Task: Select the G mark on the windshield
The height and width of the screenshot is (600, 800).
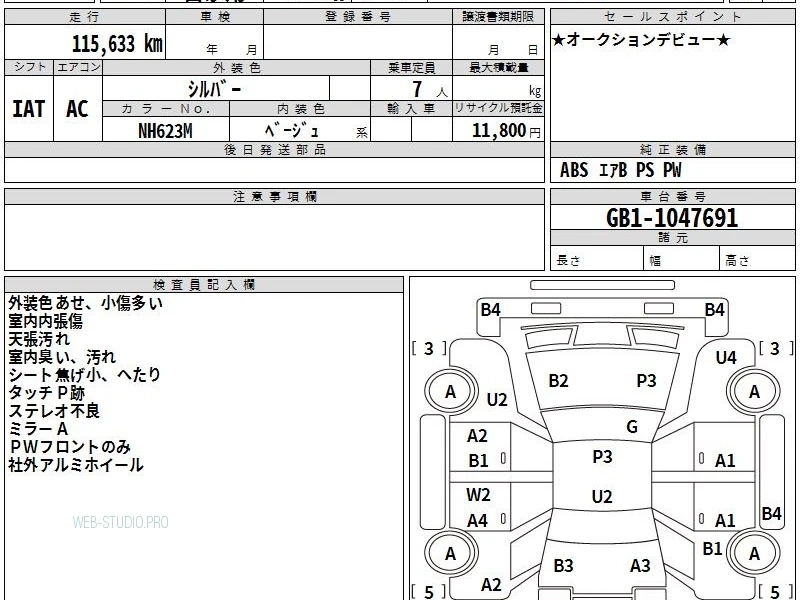Action: [x=632, y=426]
